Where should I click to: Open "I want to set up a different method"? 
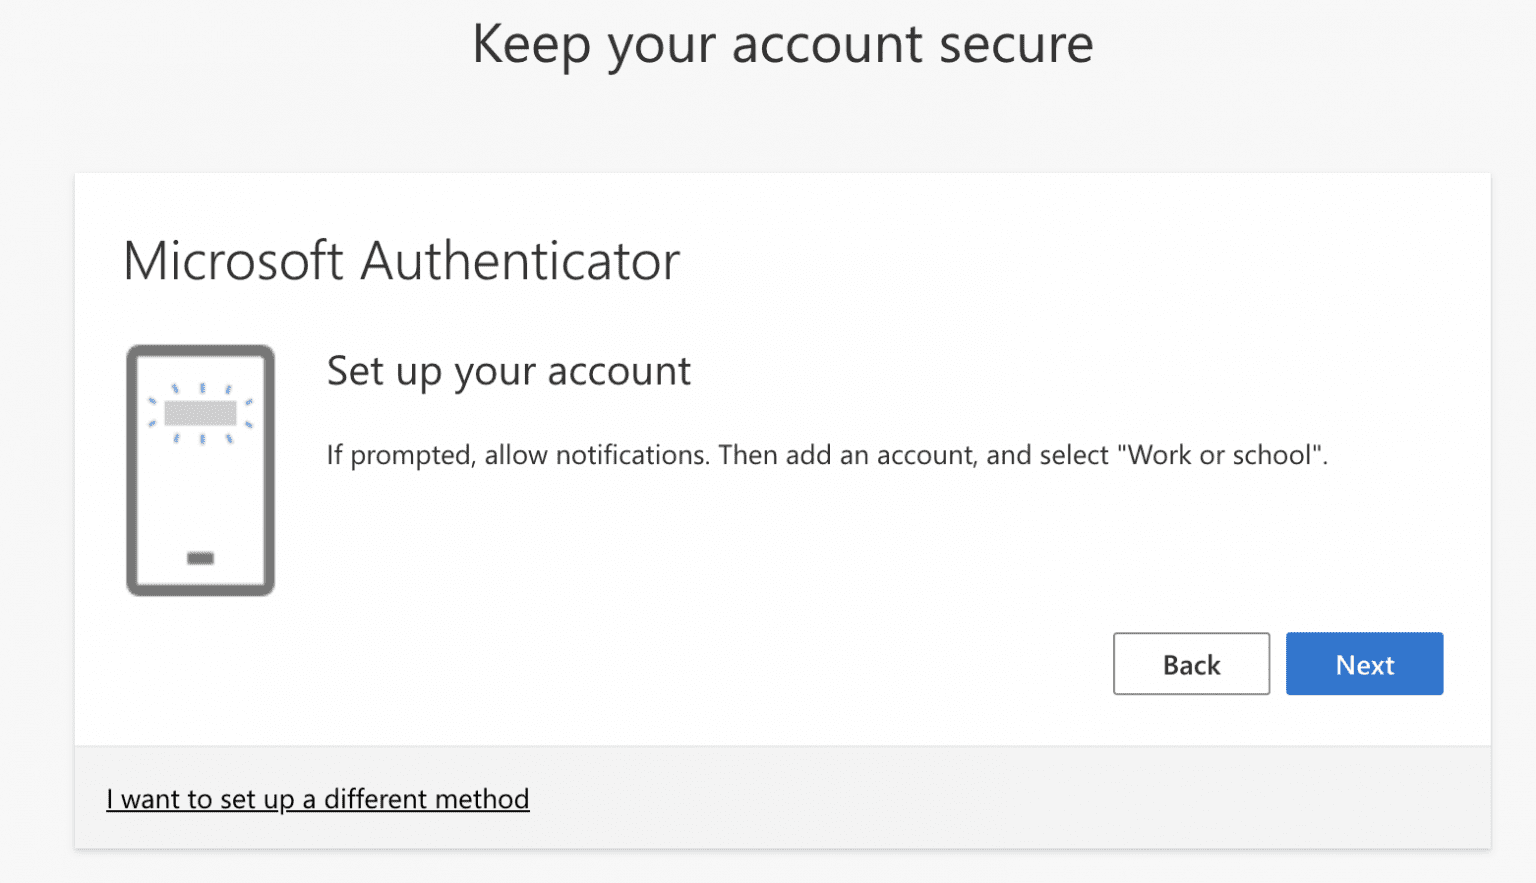[317, 799]
